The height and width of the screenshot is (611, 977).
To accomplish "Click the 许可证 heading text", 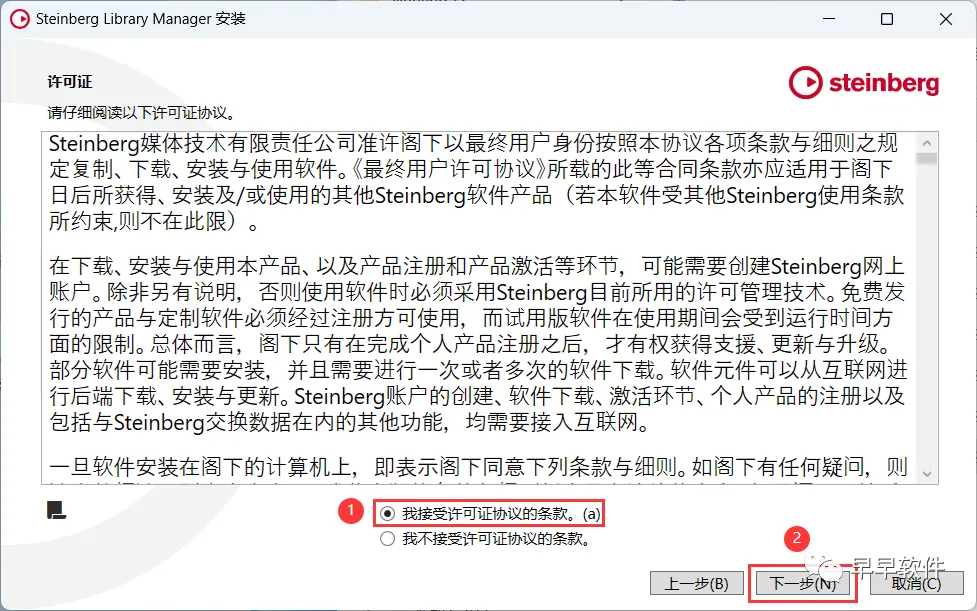I will click(x=70, y=82).
